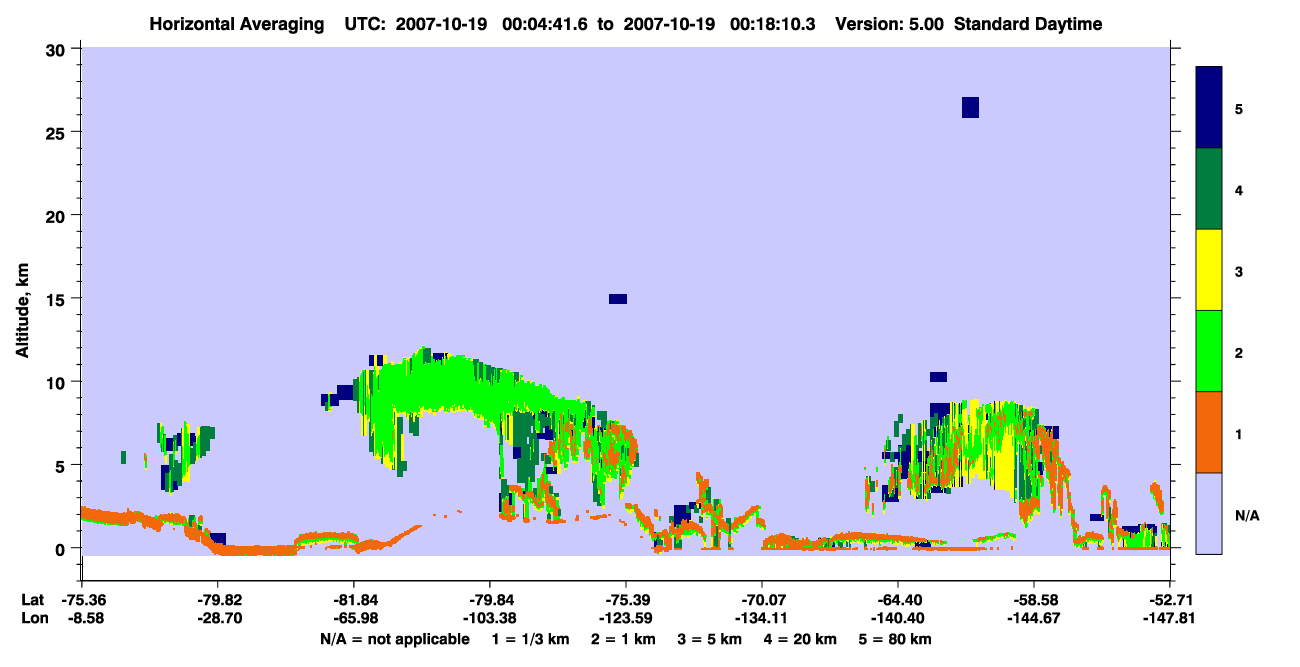Click the dark blue feature at 15 km altitude
The width and height of the screenshot is (1300, 667).
click(x=618, y=299)
